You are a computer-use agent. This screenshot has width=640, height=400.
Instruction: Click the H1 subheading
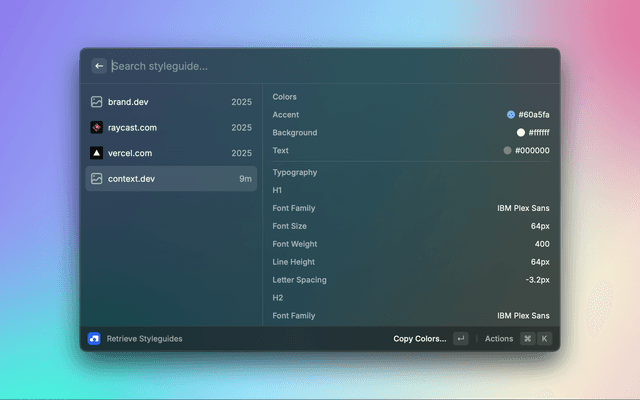[277, 190]
